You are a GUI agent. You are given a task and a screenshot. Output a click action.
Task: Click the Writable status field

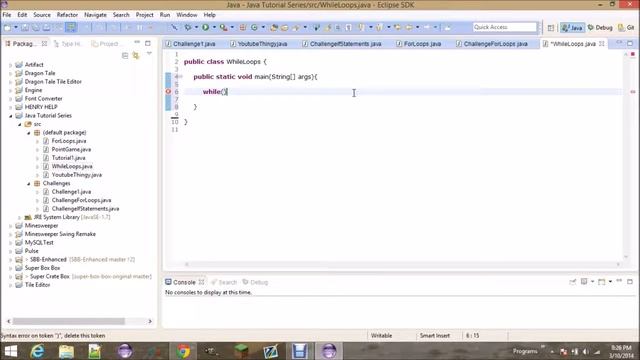coord(381,336)
